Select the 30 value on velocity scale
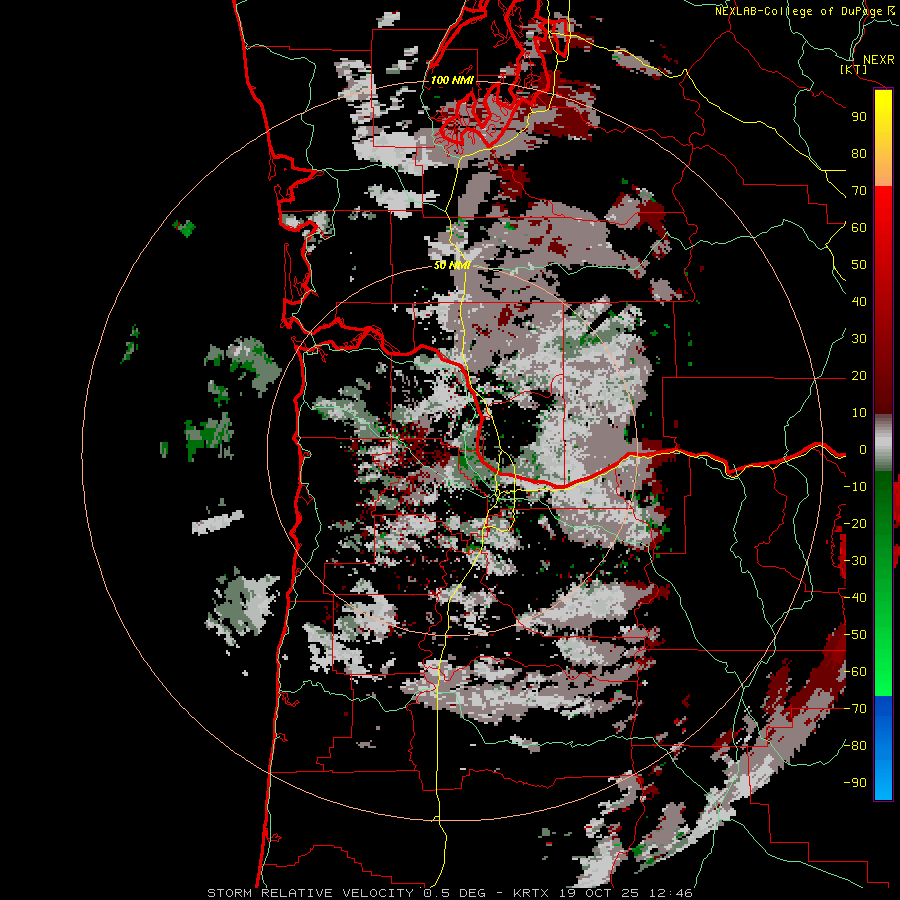 tap(859, 339)
